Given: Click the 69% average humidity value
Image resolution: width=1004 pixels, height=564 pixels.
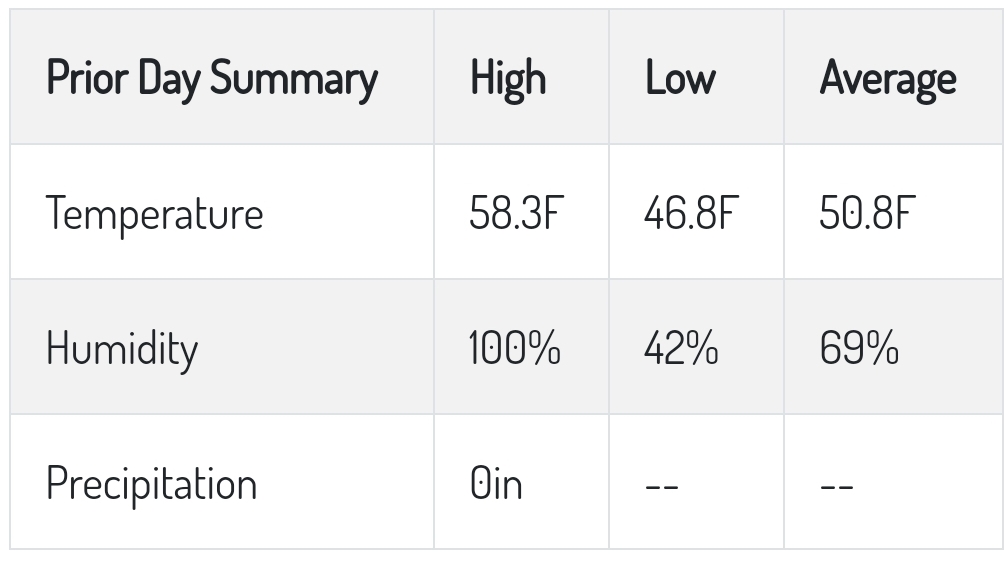Looking at the screenshot, I should [x=859, y=348].
